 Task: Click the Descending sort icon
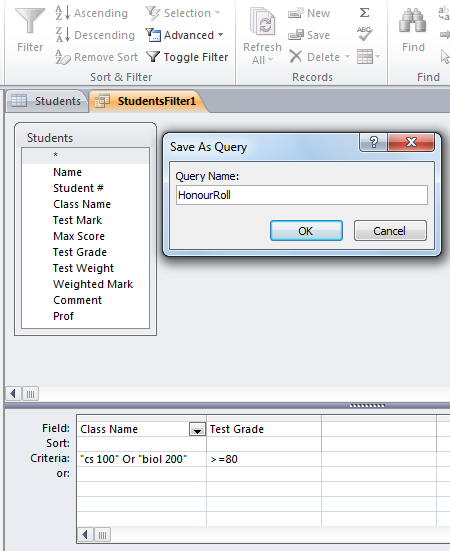click(x=63, y=35)
